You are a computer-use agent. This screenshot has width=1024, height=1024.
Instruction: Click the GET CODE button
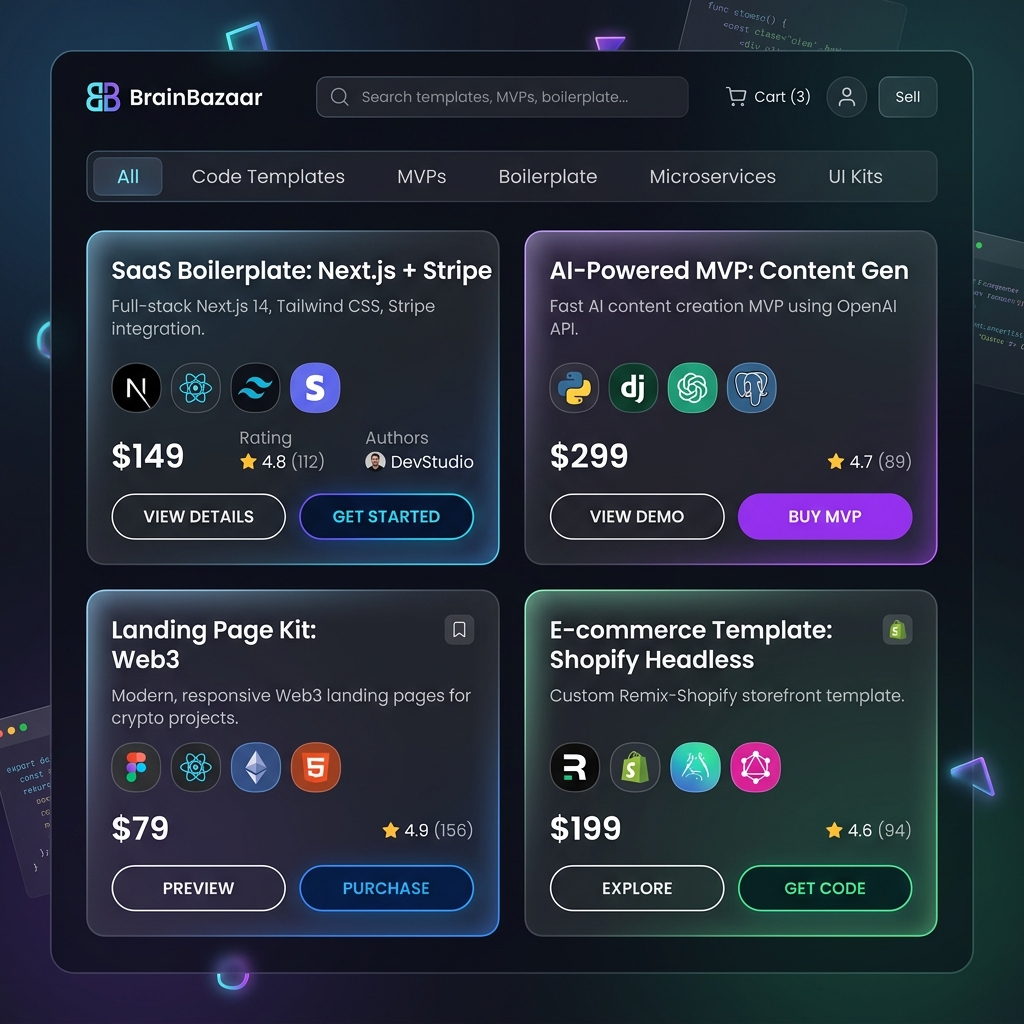(x=825, y=888)
